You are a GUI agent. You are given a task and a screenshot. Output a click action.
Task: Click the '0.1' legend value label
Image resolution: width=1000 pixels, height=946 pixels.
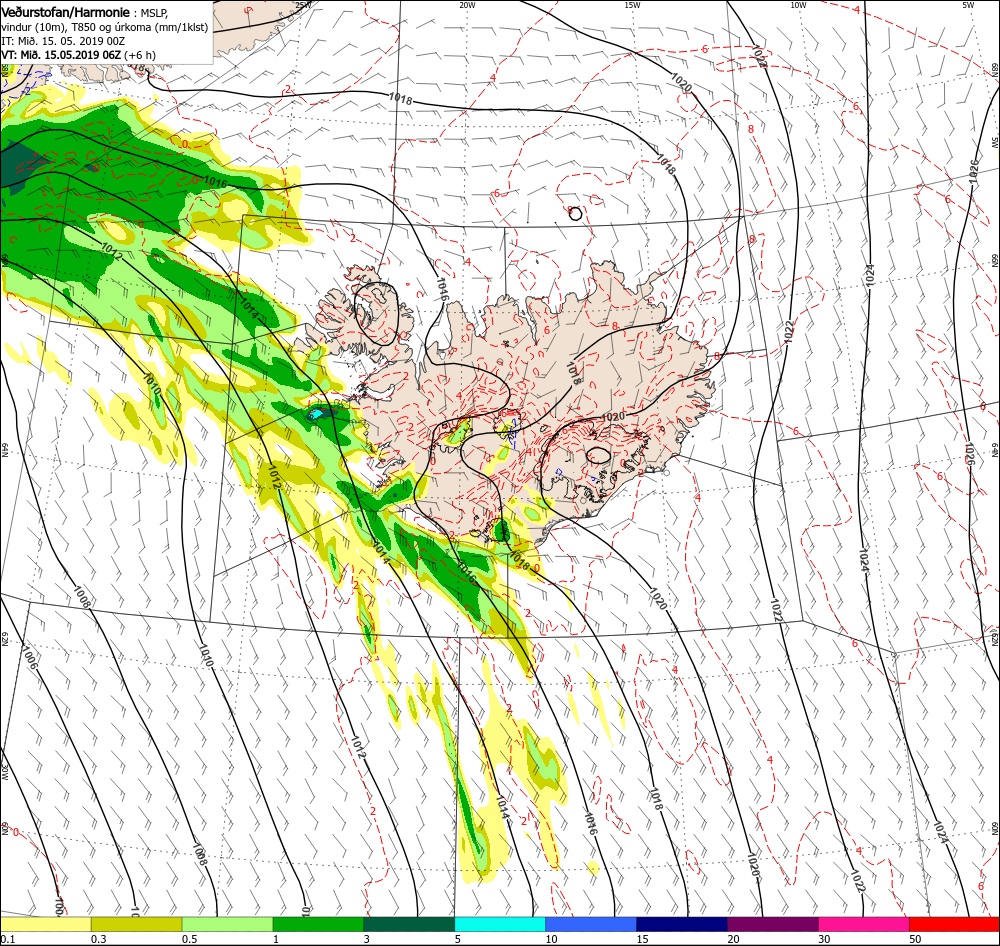8,939
